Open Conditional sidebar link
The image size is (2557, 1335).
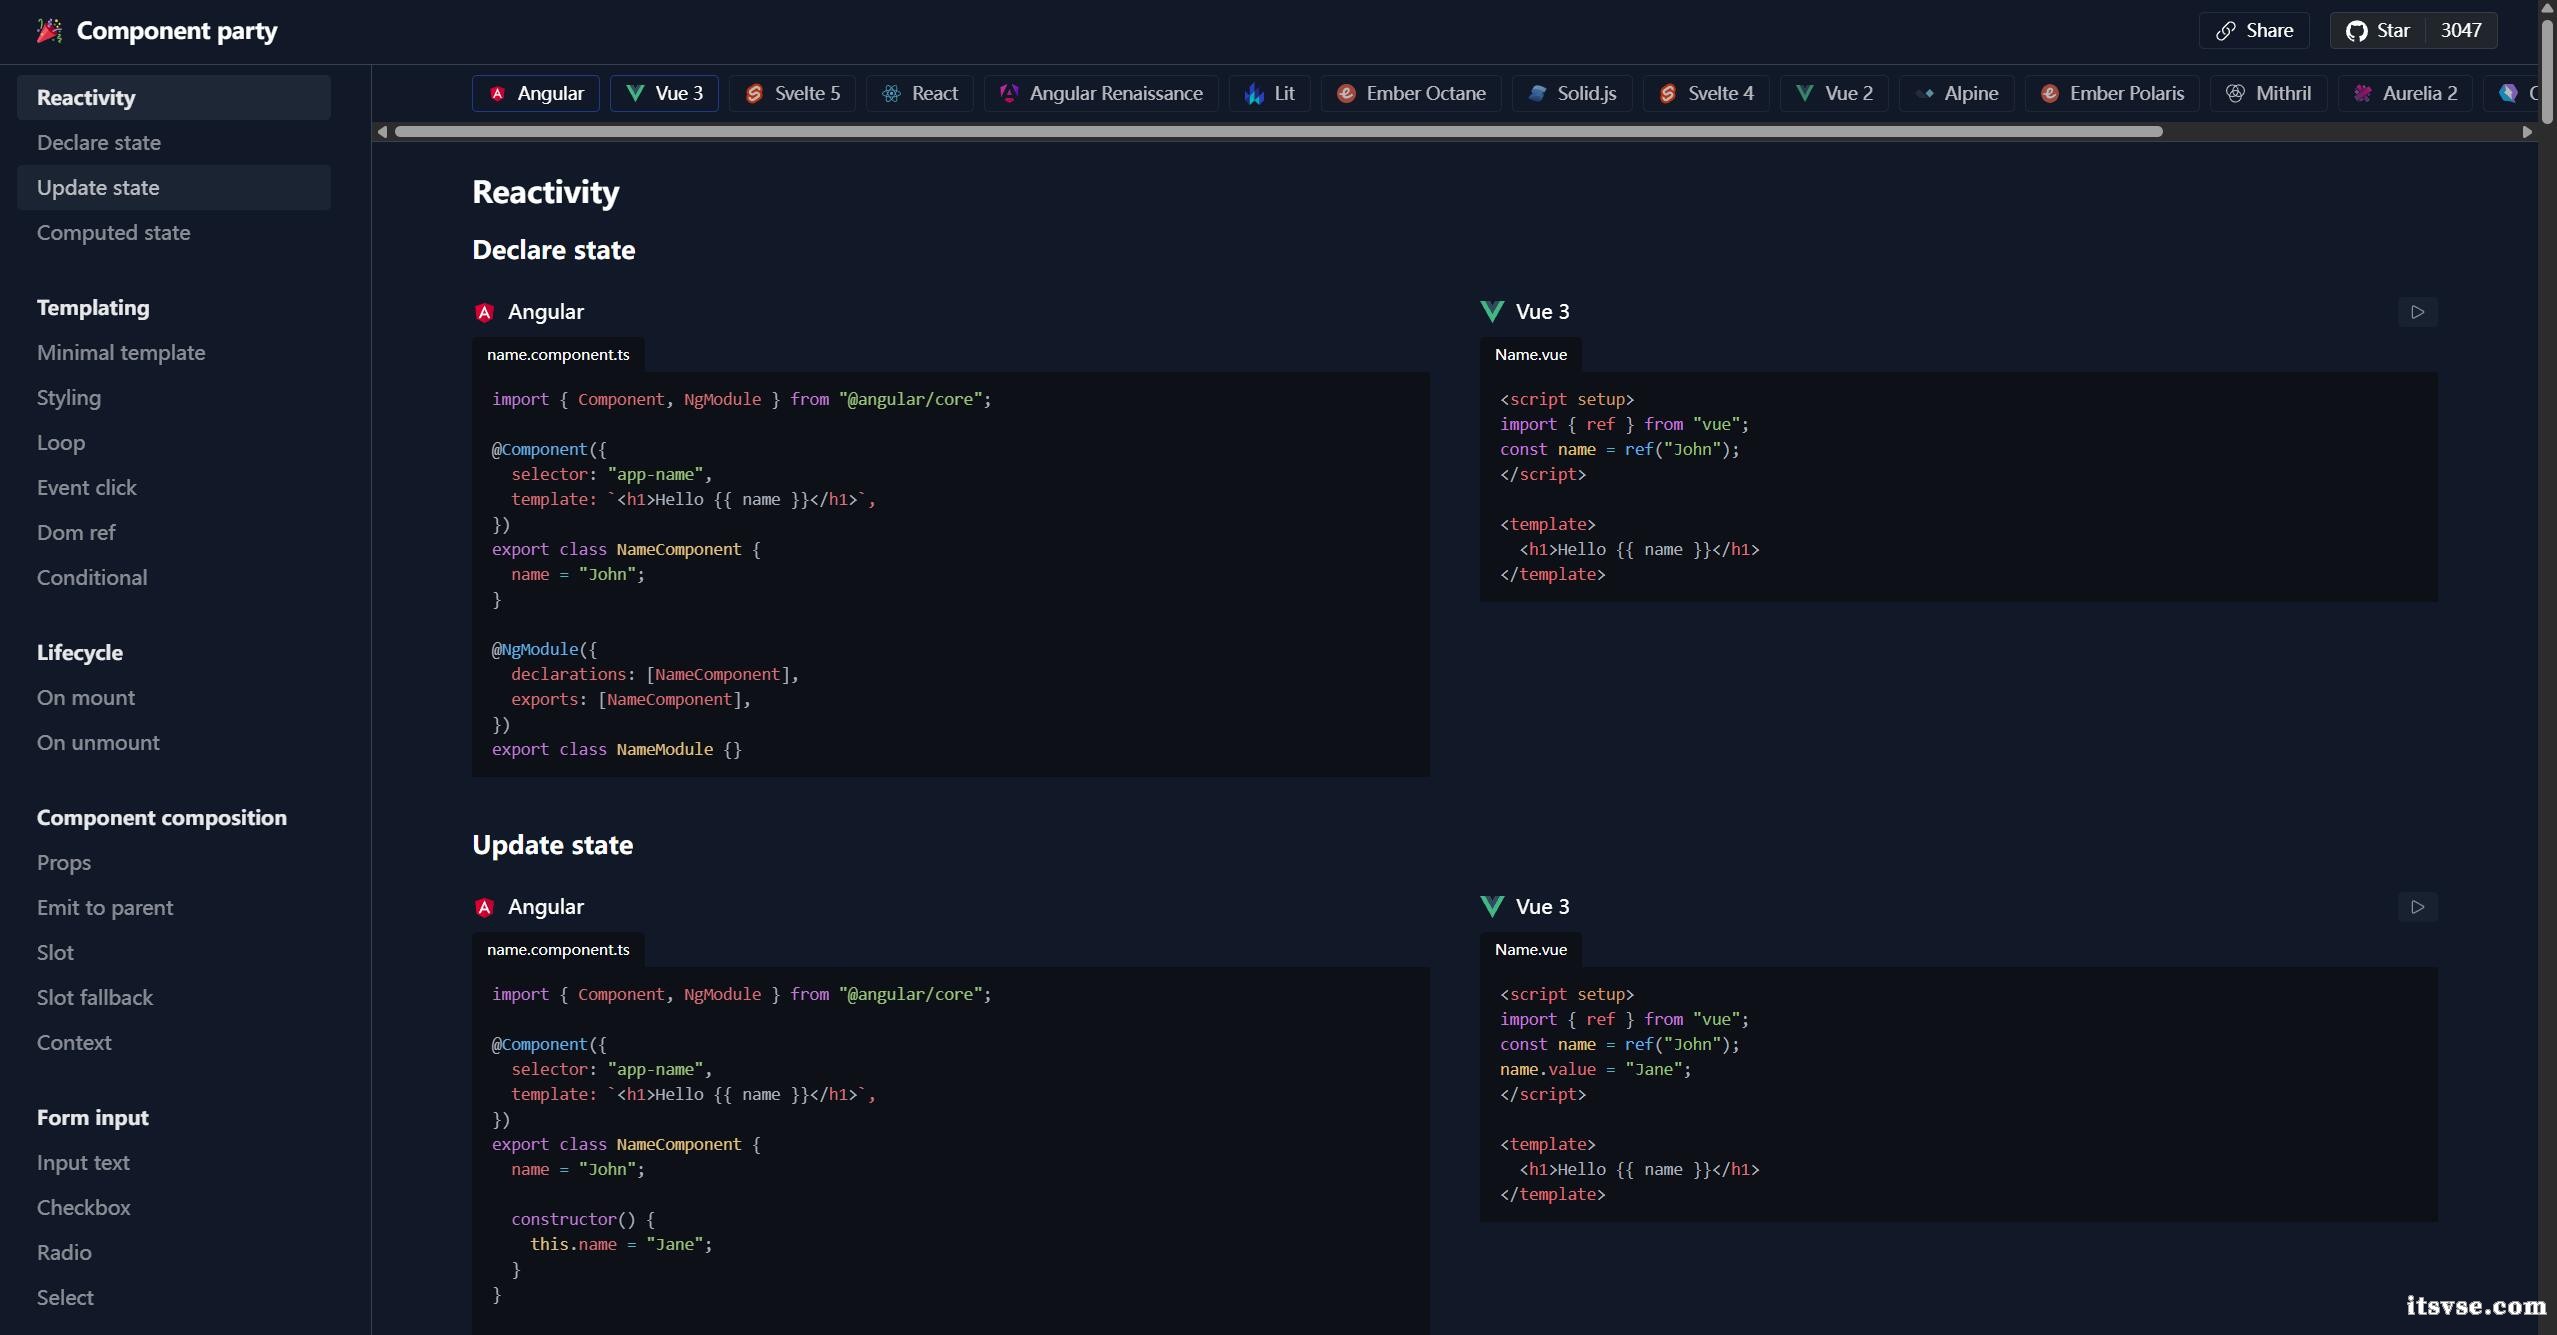(x=92, y=578)
